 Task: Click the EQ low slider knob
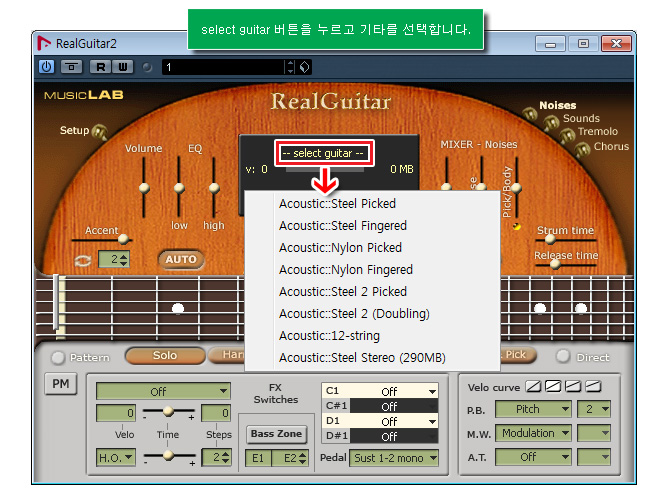click(x=179, y=188)
